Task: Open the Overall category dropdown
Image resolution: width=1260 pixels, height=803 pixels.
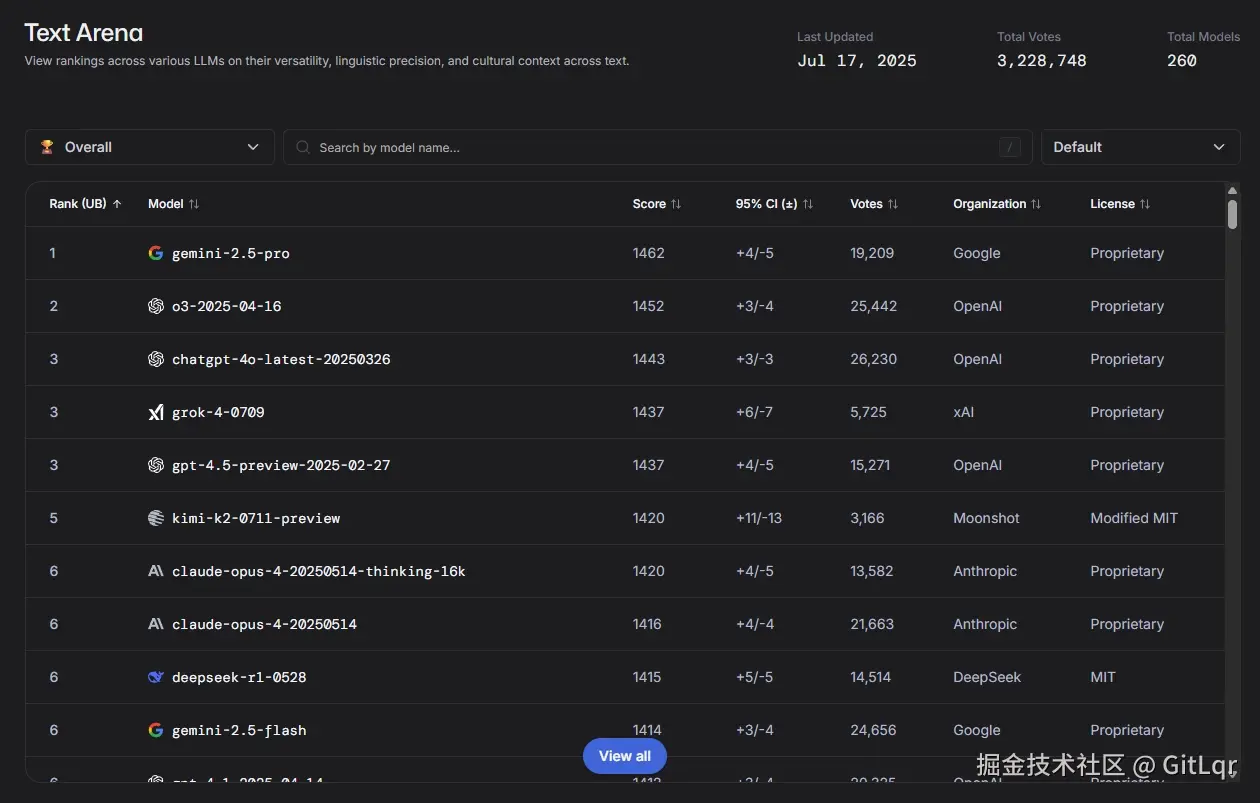Action: [150, 147]
